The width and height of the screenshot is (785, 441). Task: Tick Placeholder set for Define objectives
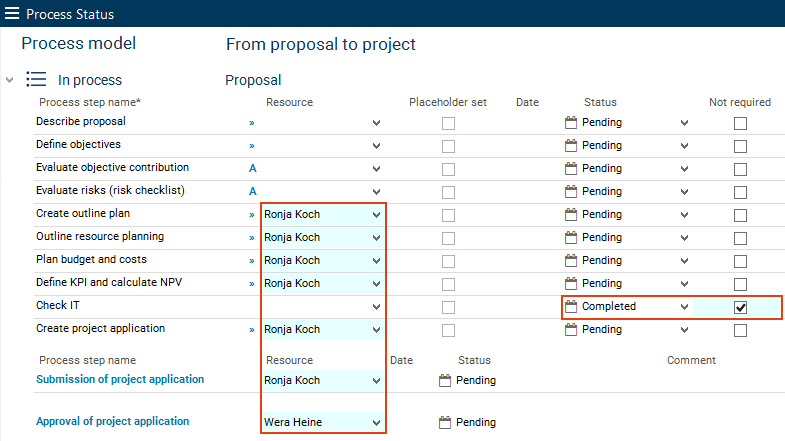click(448, 146)
